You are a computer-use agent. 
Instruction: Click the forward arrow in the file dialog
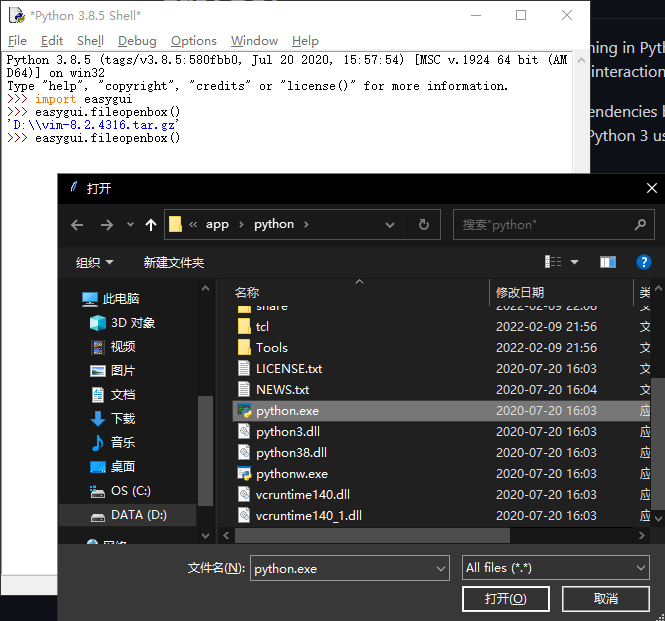(107, 224)
